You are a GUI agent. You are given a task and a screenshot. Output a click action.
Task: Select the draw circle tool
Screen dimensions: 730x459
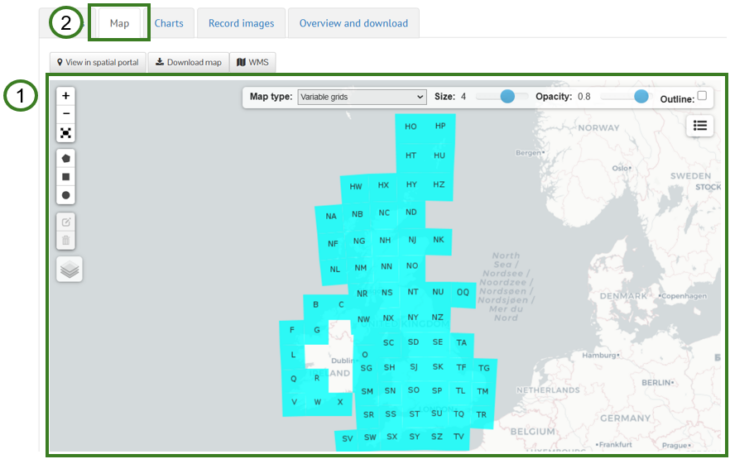click(x=66, y=195)
